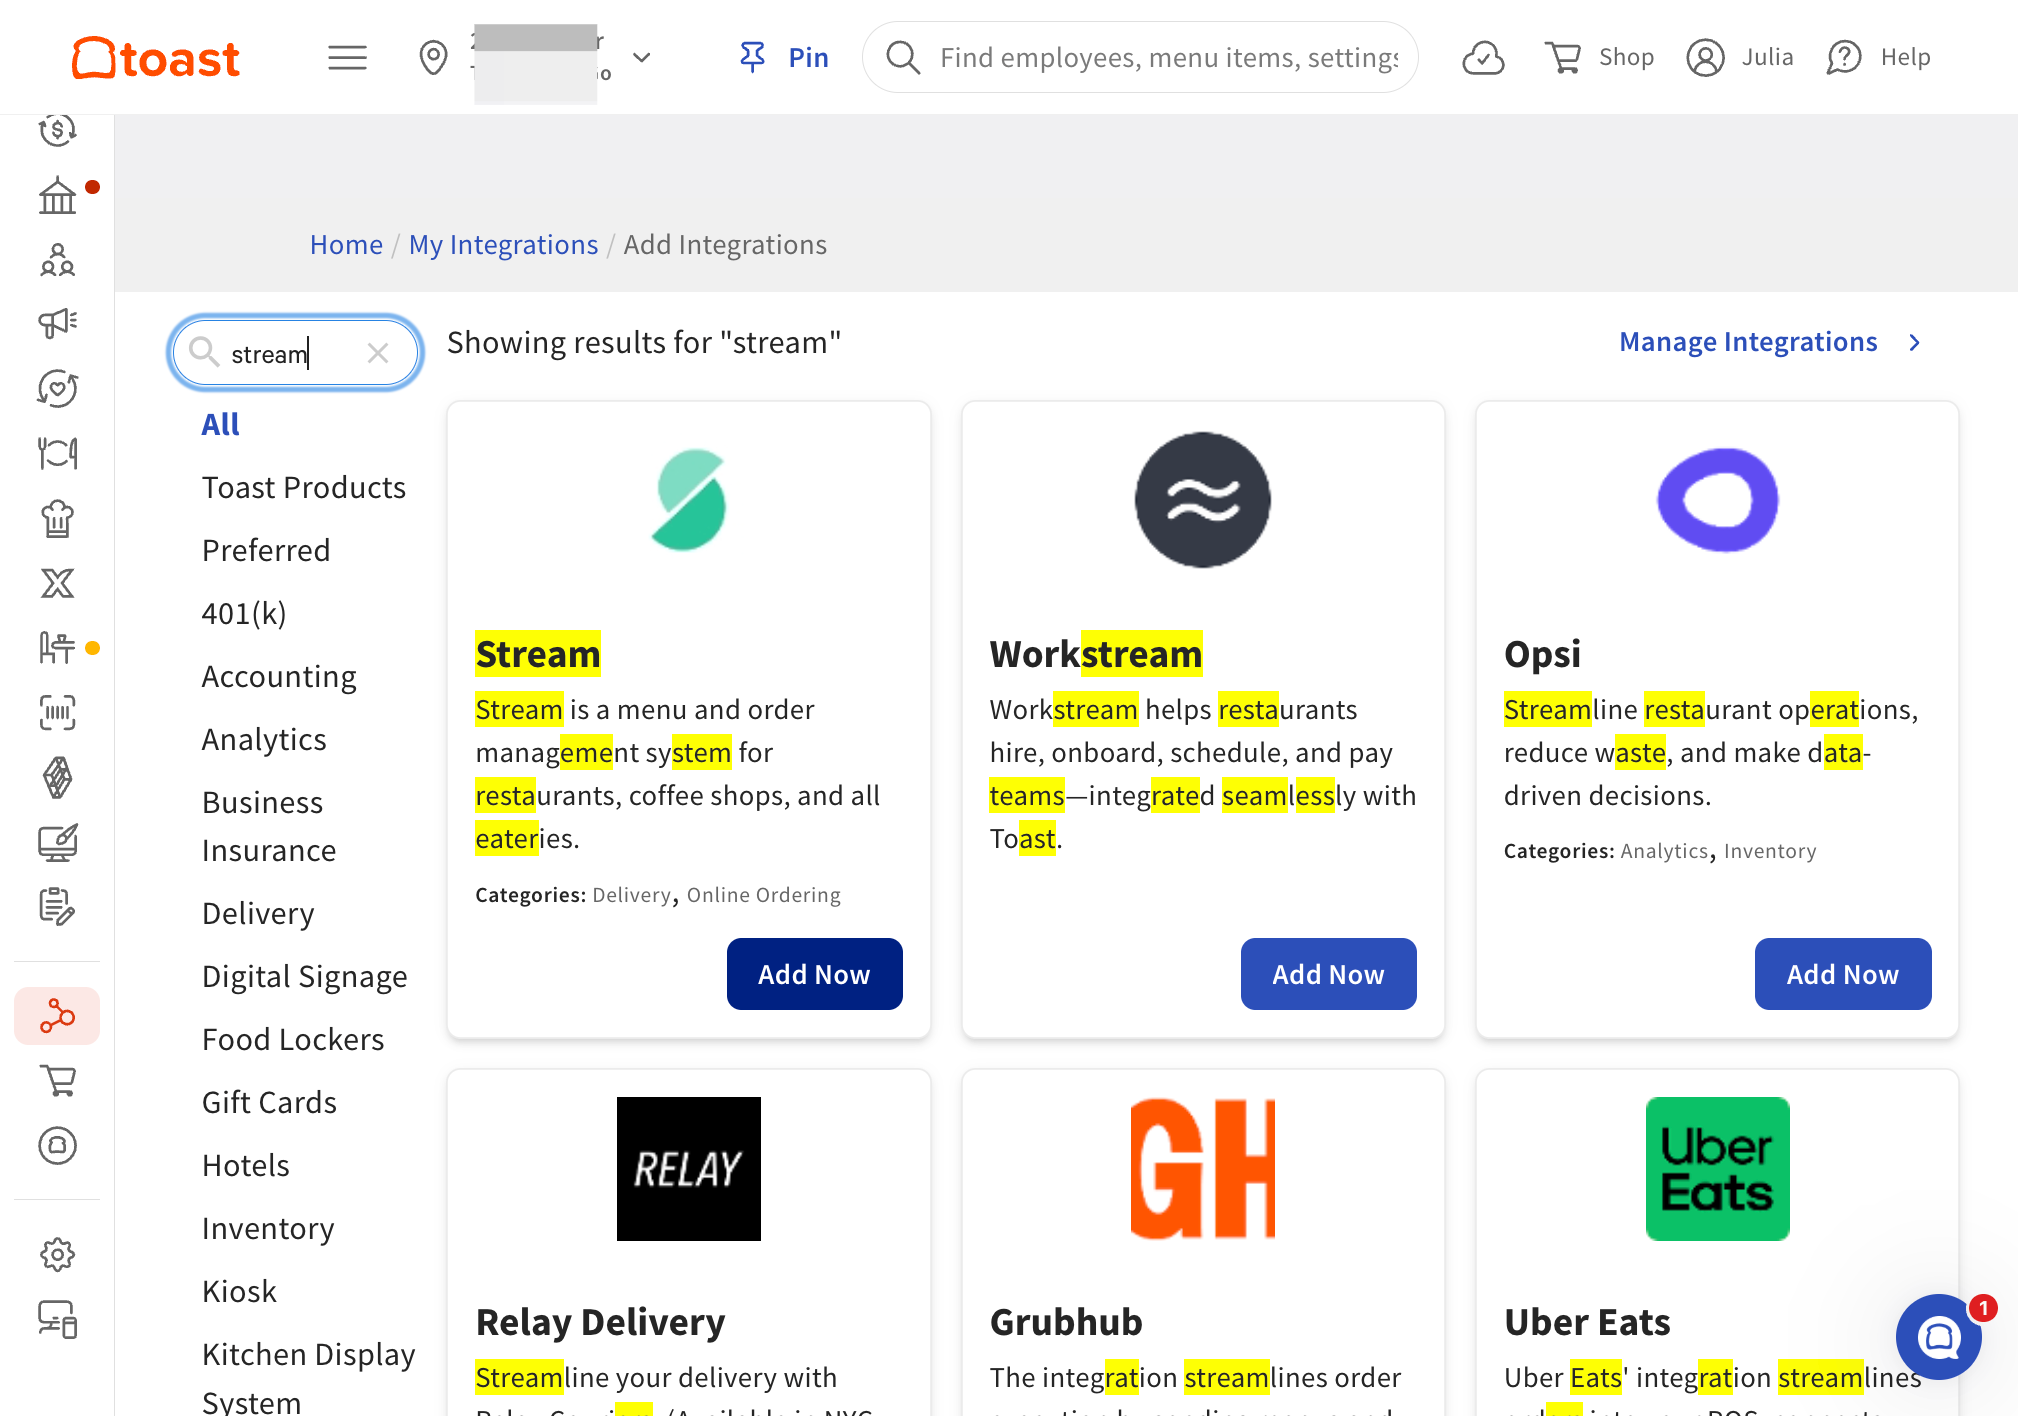The image size is (2018, 1416).
Task: Add the Opsi integration now
Action: point(1842,974)
